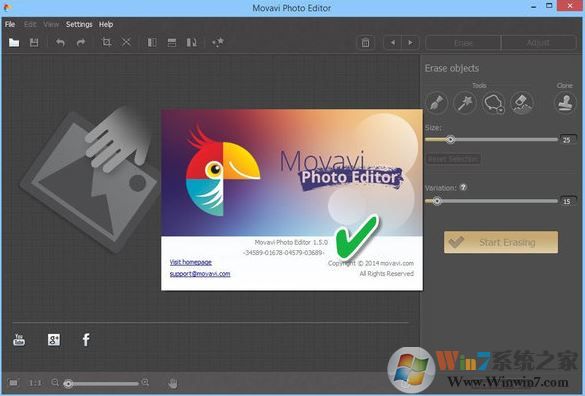Click the rotate and flip toolbar icon

tap(192, 43)
